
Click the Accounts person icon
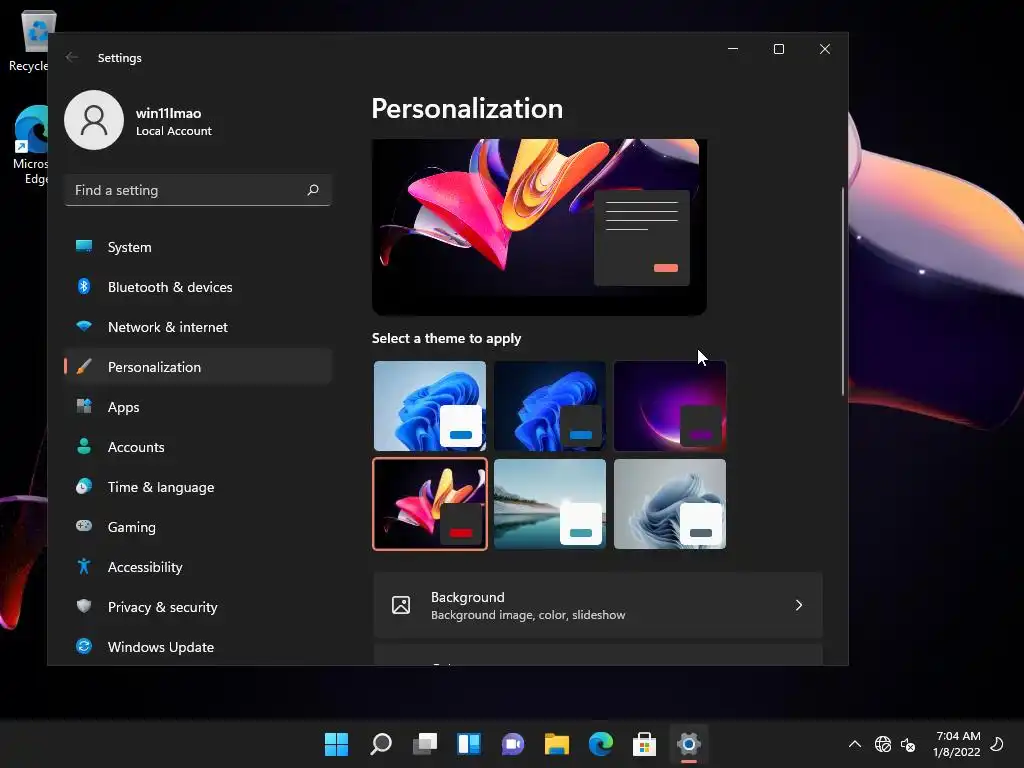point(84,446)
